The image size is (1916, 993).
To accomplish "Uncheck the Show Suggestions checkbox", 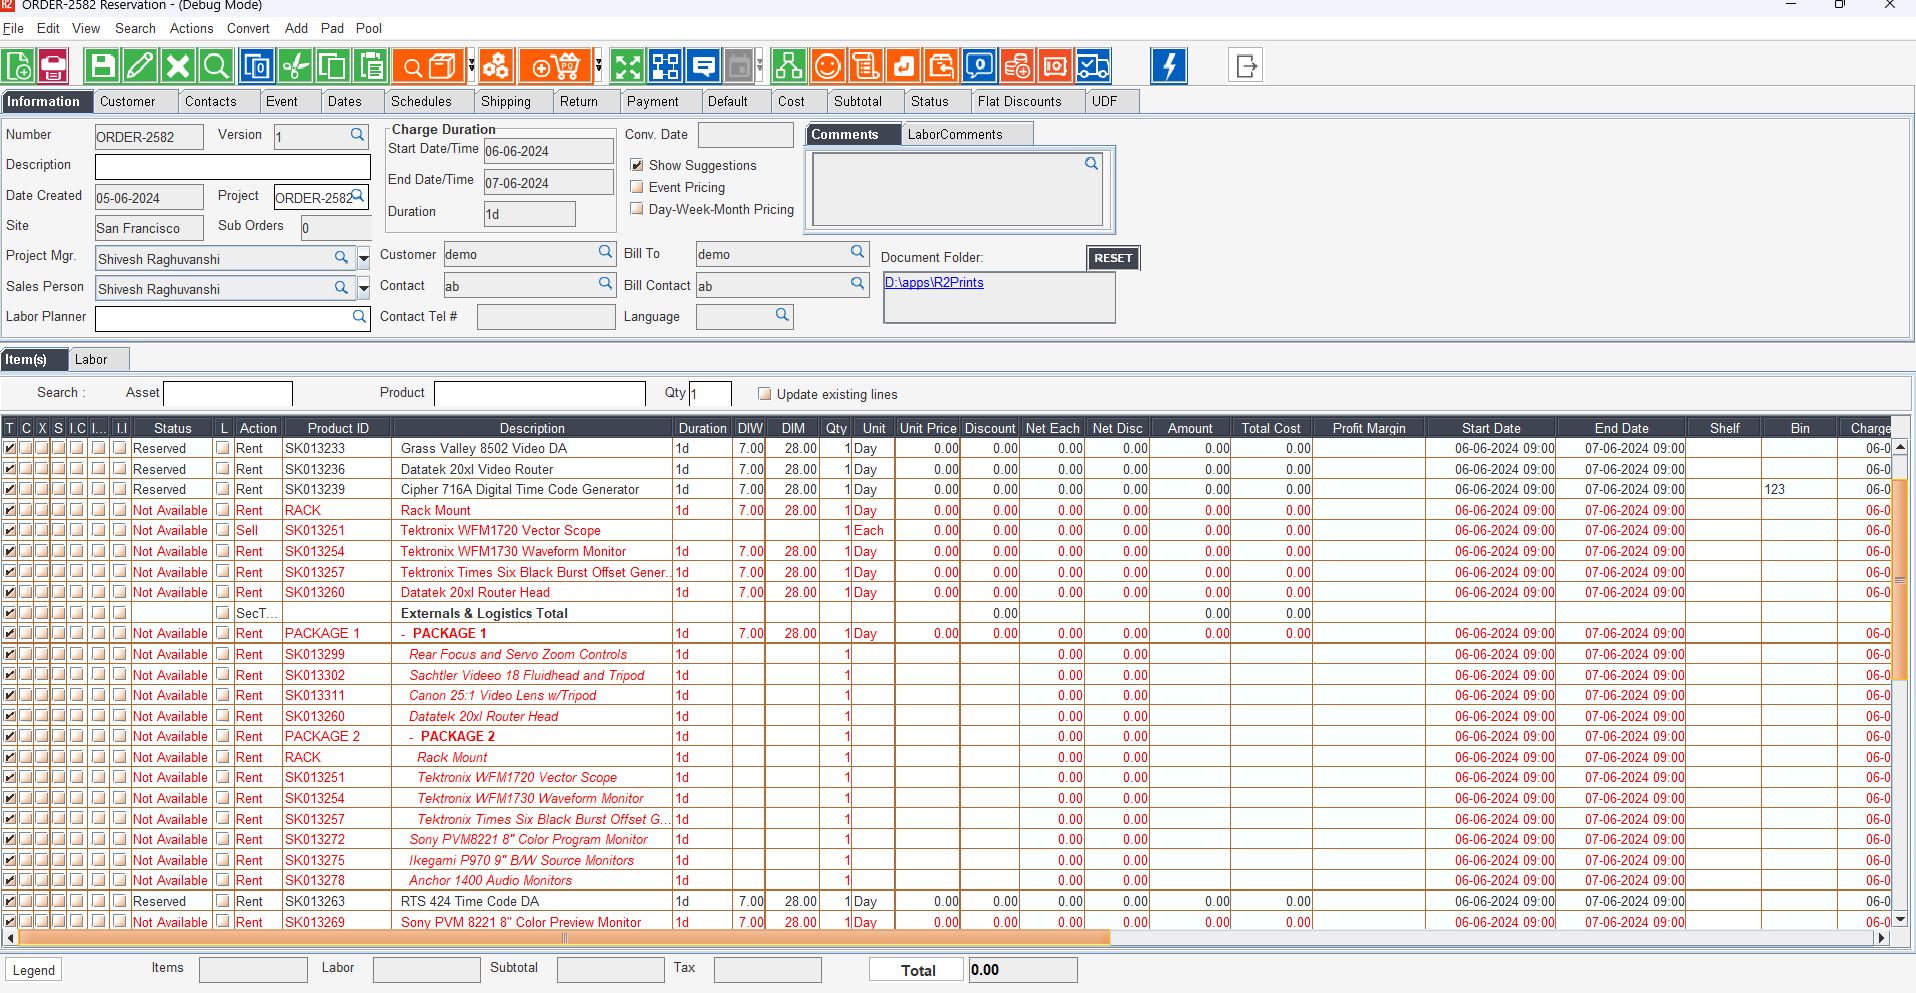I will (637, 165).
